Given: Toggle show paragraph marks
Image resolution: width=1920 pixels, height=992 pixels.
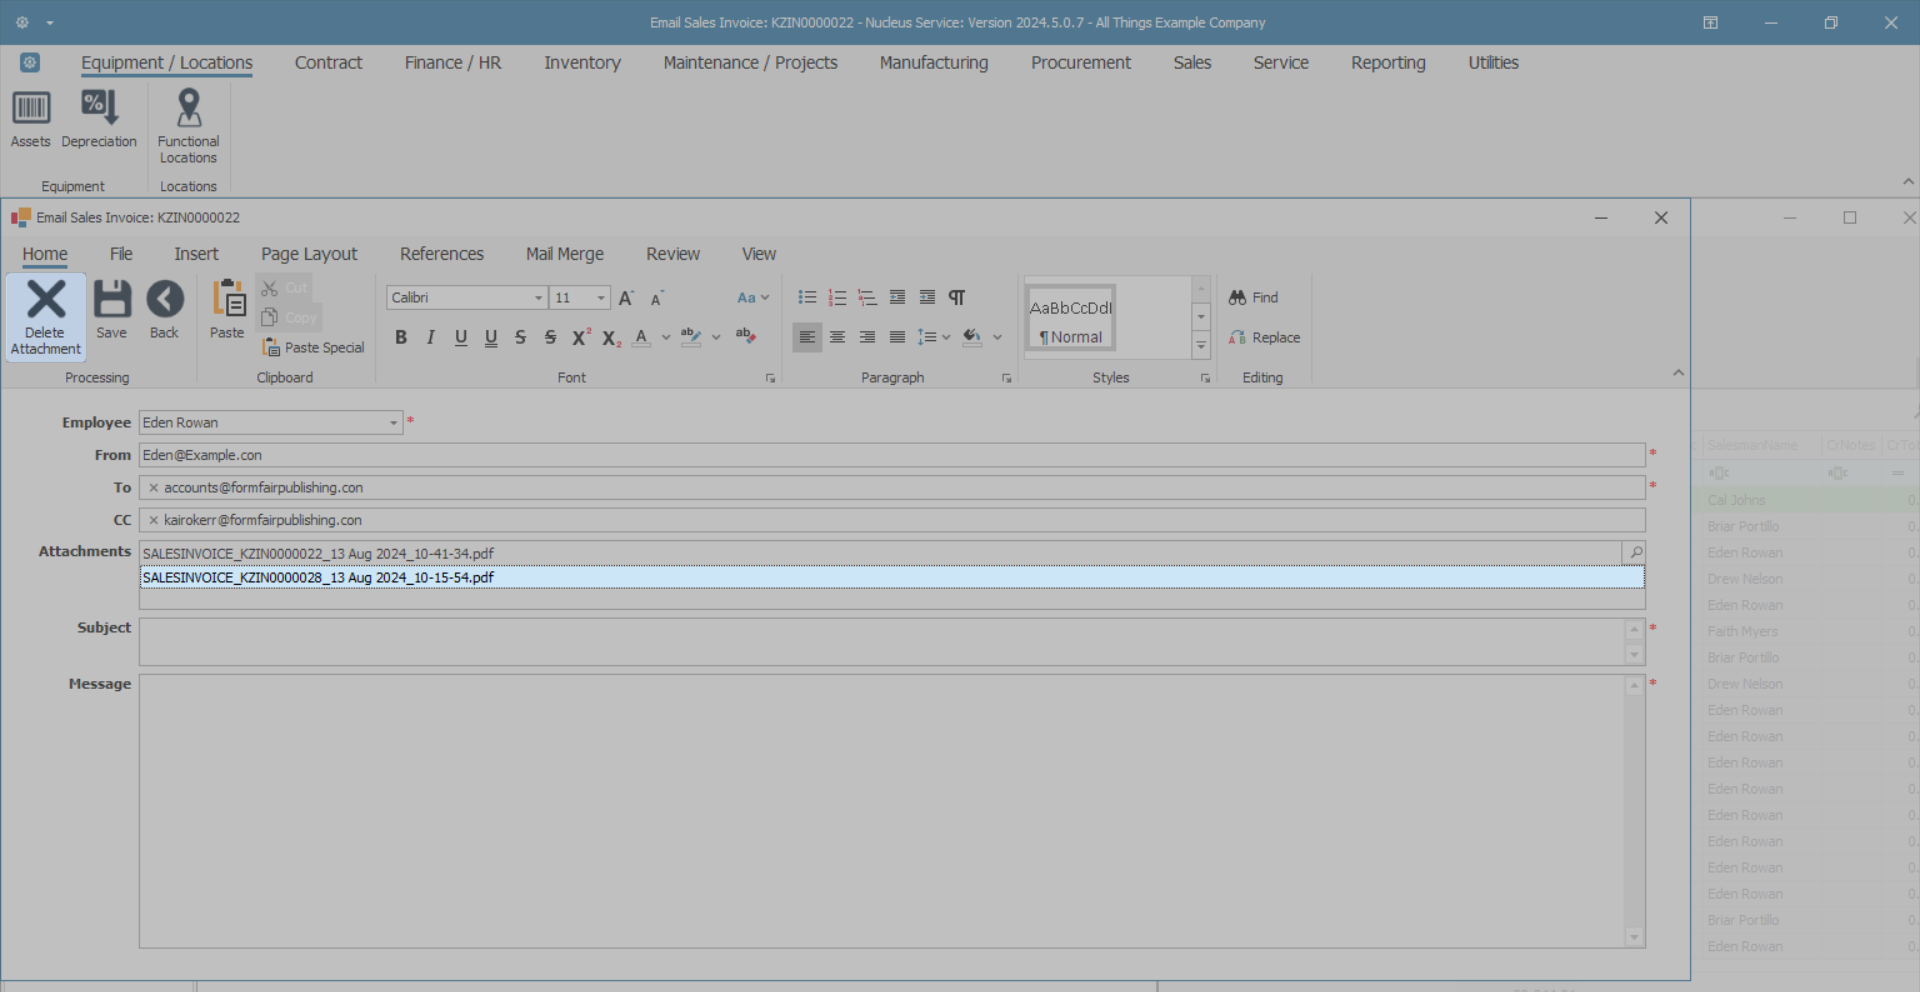Looking at the screenshot, I should (x=957, y=298).
